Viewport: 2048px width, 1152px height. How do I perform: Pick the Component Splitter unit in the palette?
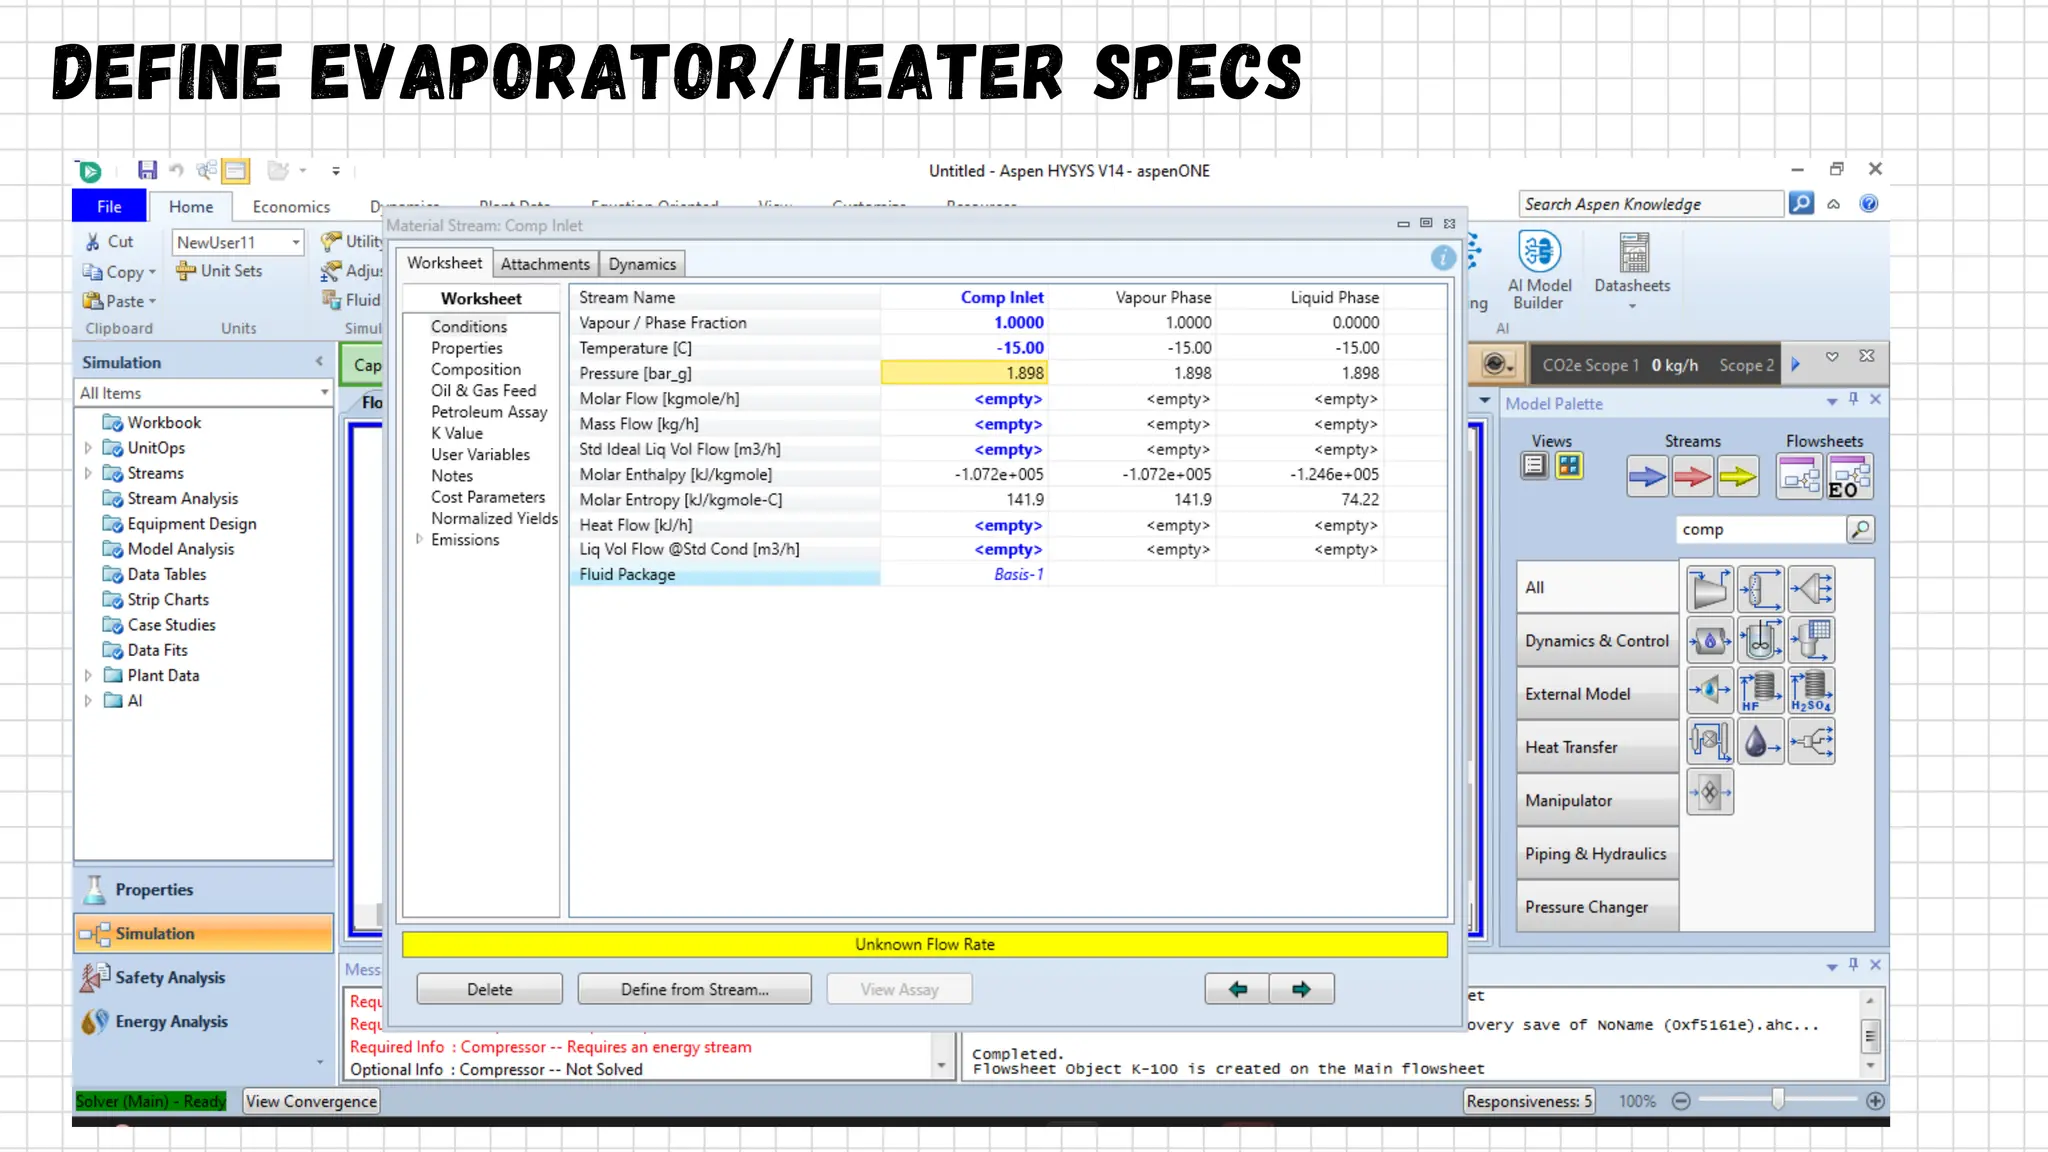(1760, 589)
